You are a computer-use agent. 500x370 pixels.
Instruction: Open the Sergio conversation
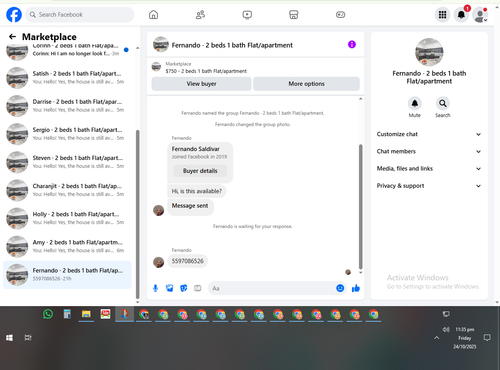point(67,134)
